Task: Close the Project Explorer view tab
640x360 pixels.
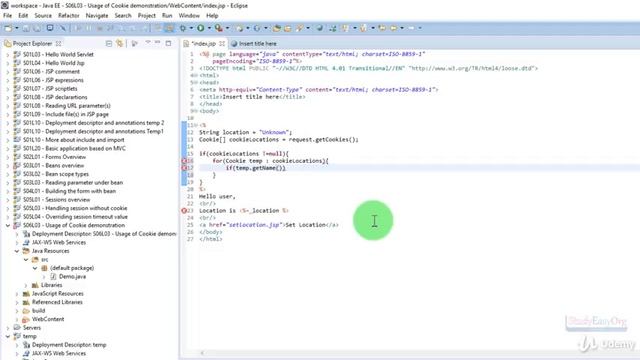Action: pyautogui.click(x=58, y=43)
